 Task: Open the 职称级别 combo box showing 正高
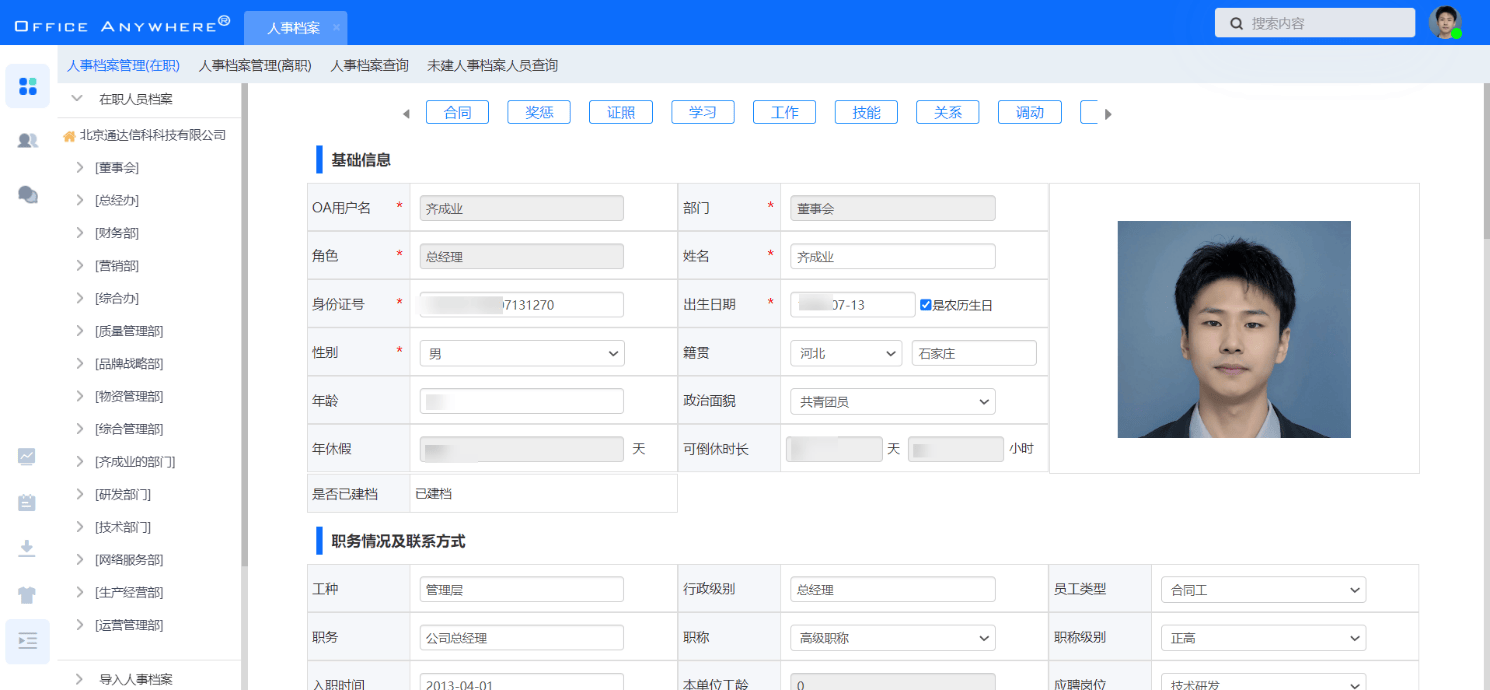coord(1262,637)
